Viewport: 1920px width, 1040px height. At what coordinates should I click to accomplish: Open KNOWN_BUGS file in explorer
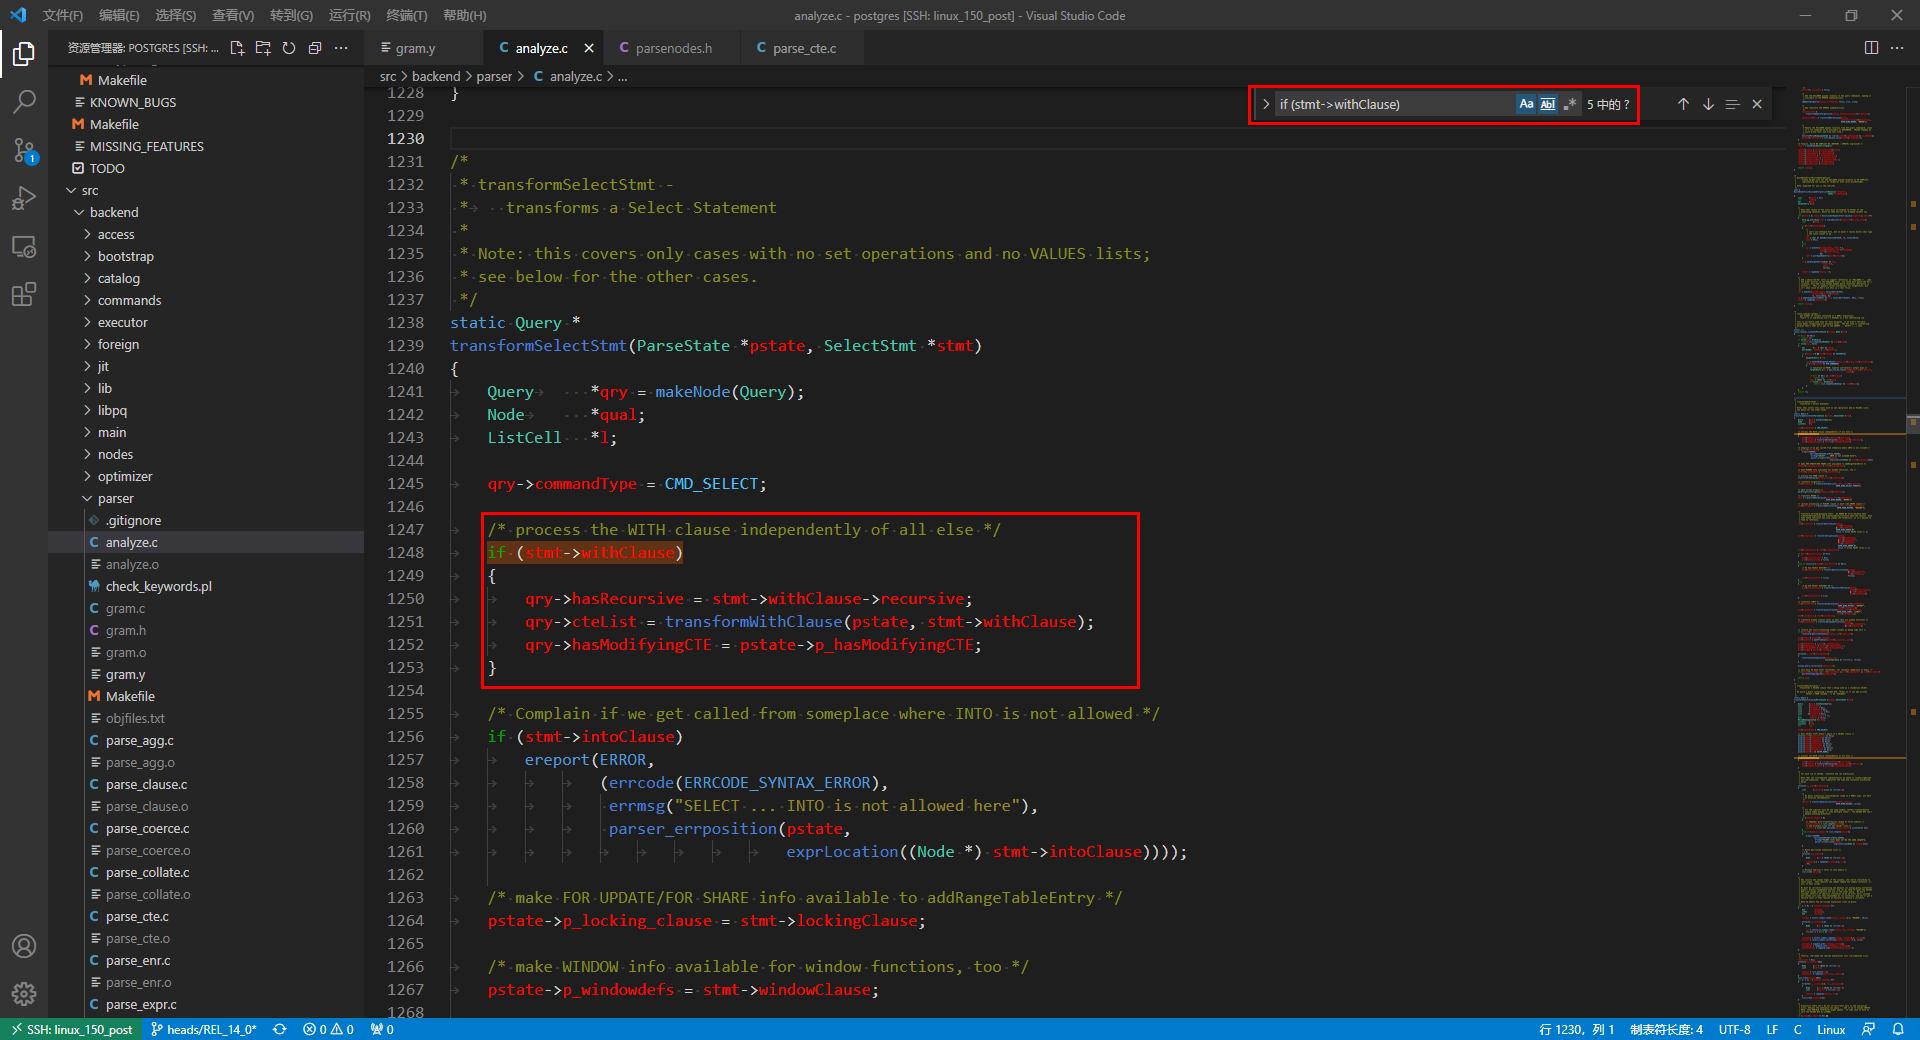click(132, 102)
